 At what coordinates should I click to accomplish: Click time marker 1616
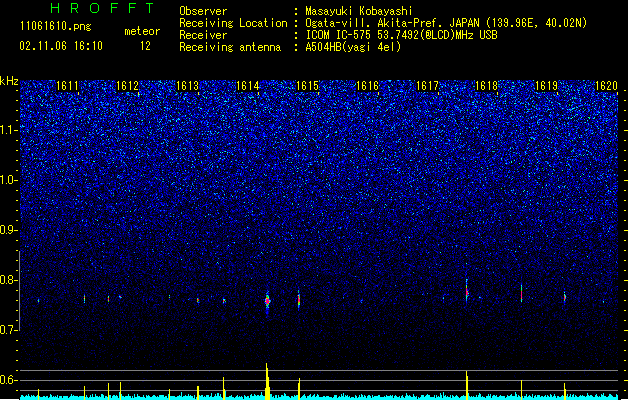tap(367, 86)
